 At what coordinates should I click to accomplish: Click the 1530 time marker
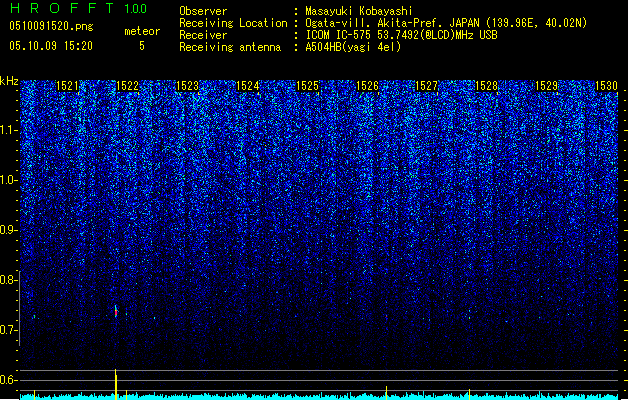pyautogui.click(x=606, y=86)
